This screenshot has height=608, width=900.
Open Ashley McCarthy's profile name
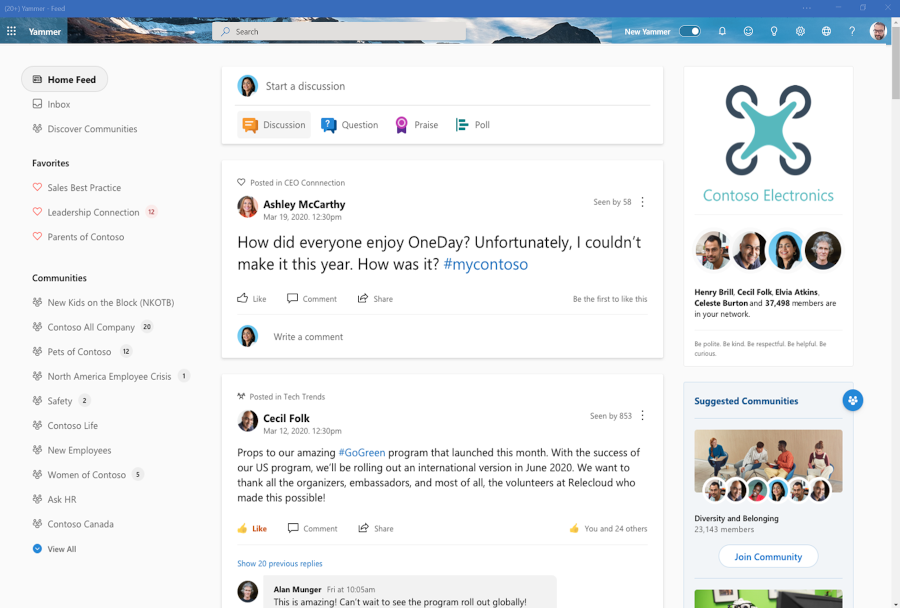pyautogui.click(x=304, y=204)
